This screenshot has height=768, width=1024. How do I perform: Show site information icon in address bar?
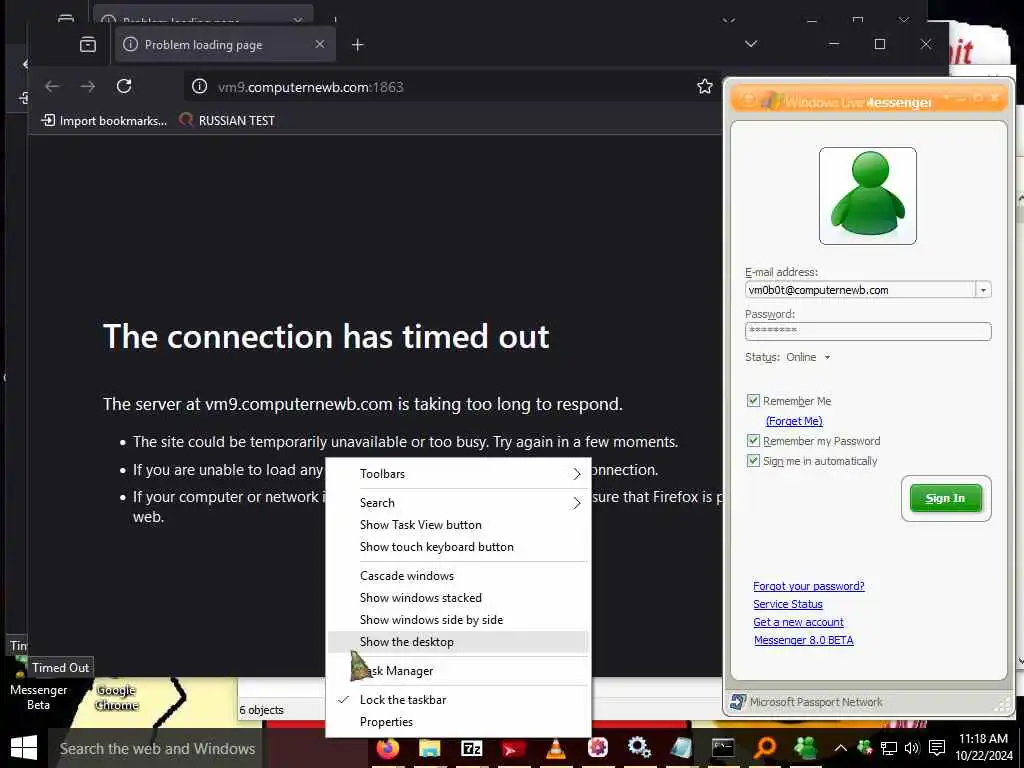tap(200, 86)
